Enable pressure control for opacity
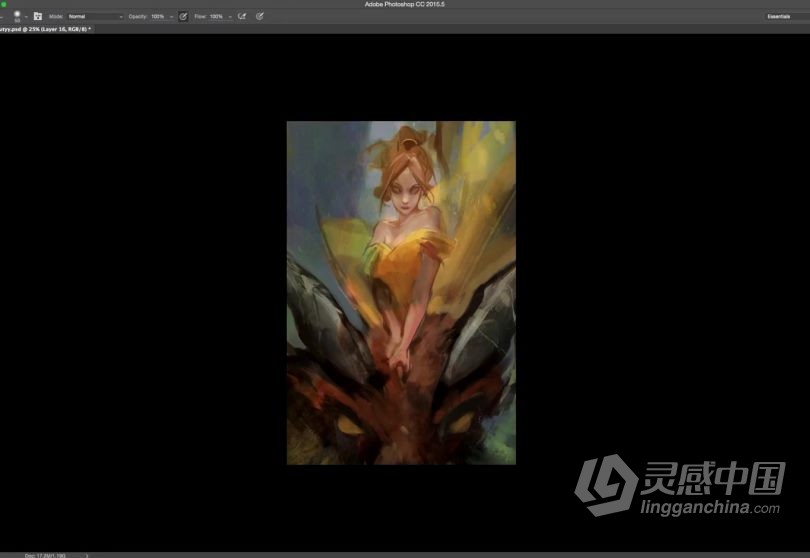Screen dimensions: 810x558 click(184, 17)
